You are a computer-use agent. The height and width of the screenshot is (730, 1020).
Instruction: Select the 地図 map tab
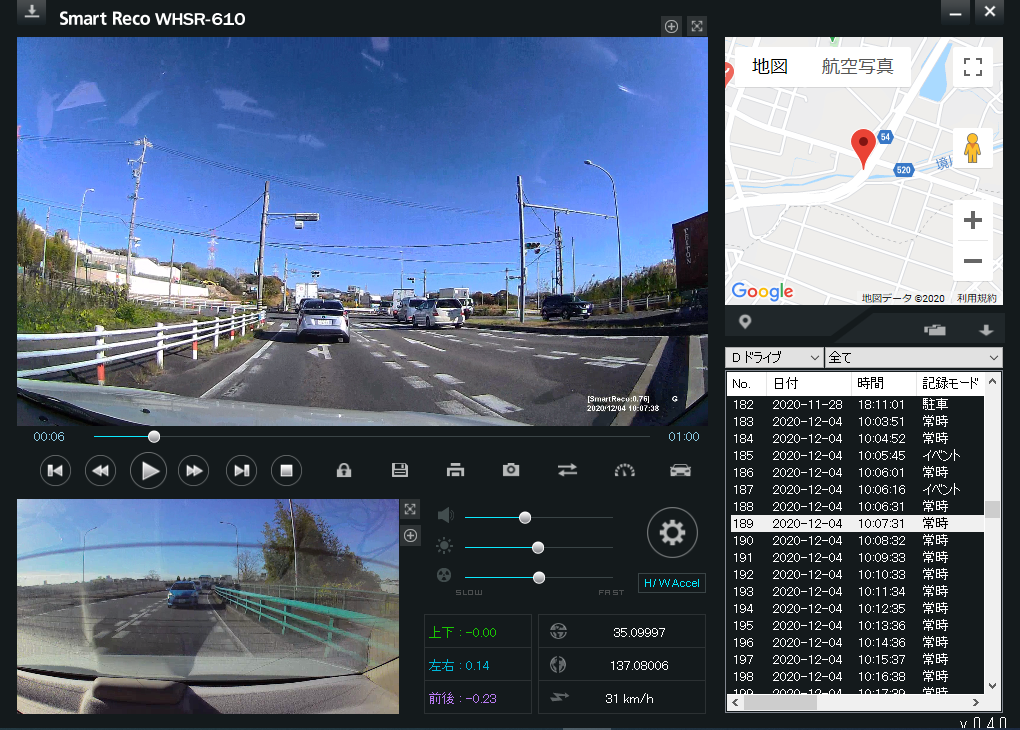770,67
